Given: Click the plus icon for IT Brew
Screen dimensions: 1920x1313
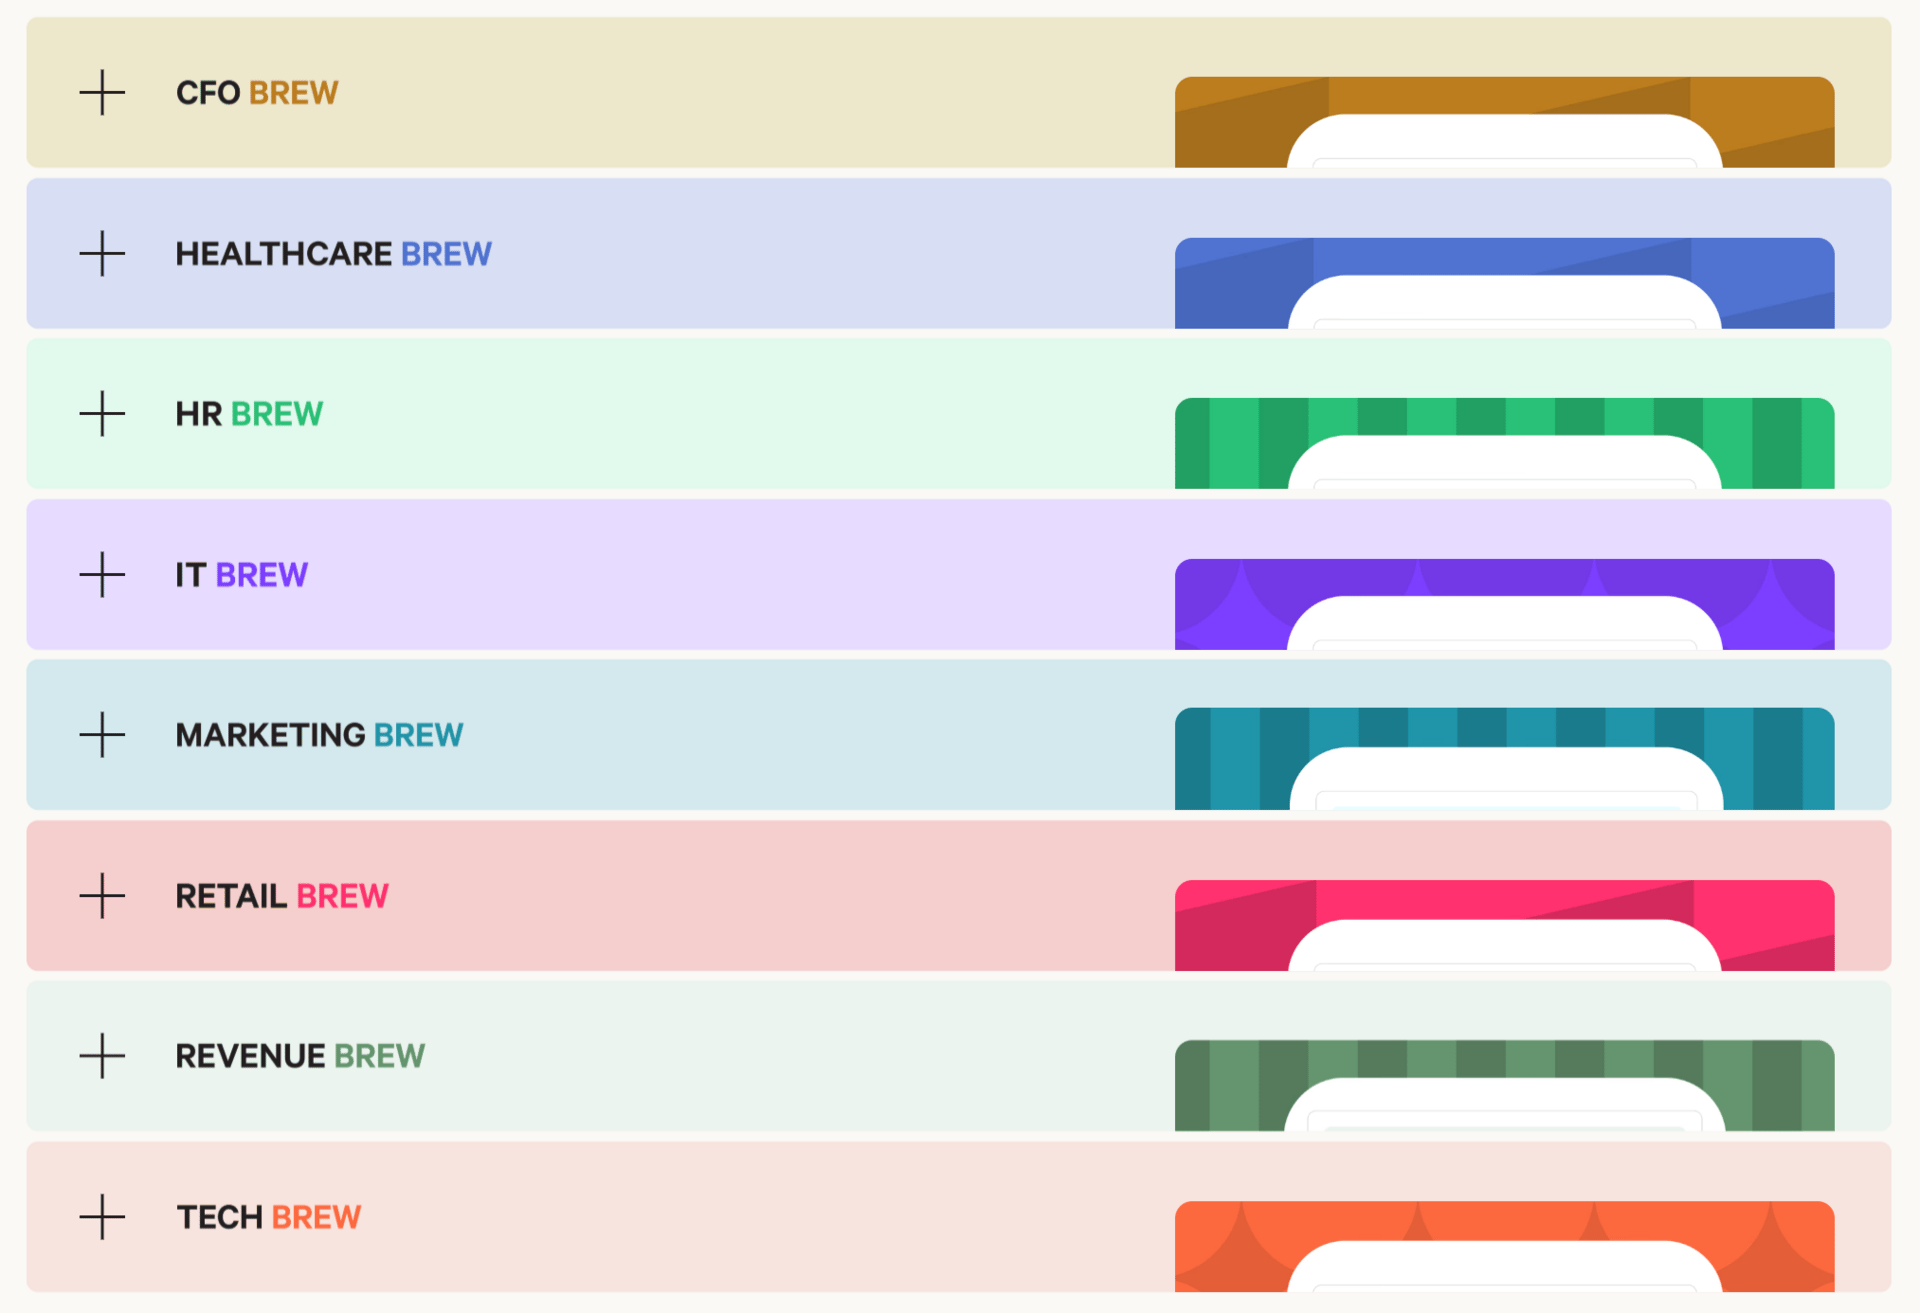Looking at the screenshot, I should [102, 575].
